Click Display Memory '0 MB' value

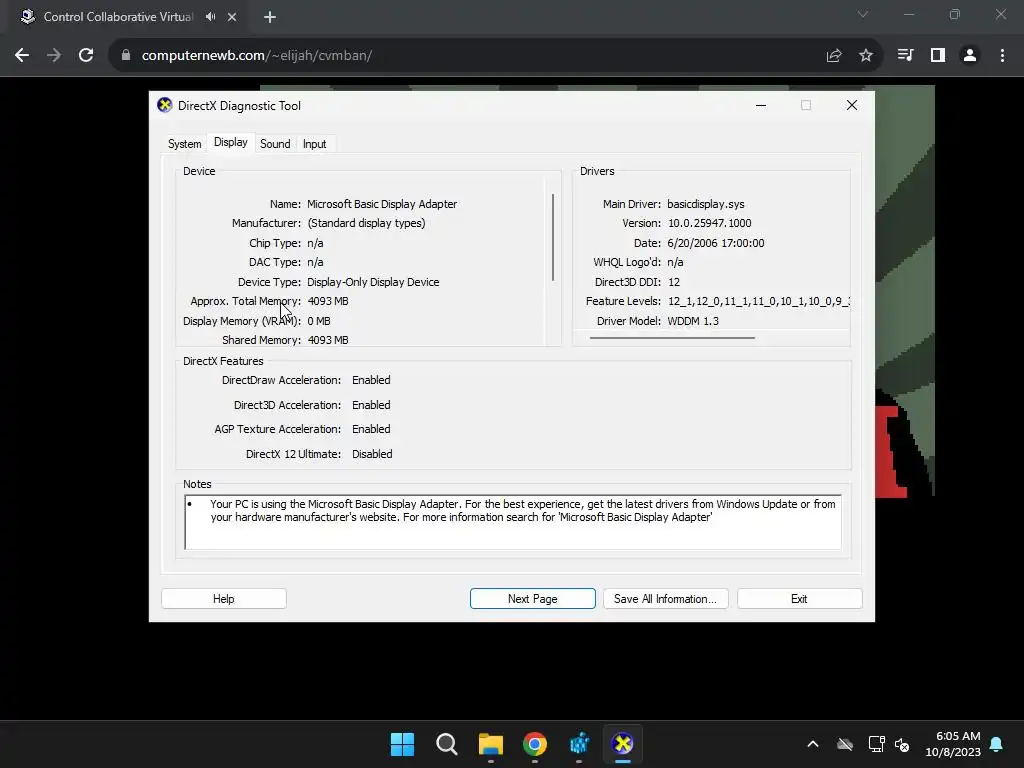[x=319, y=321]
